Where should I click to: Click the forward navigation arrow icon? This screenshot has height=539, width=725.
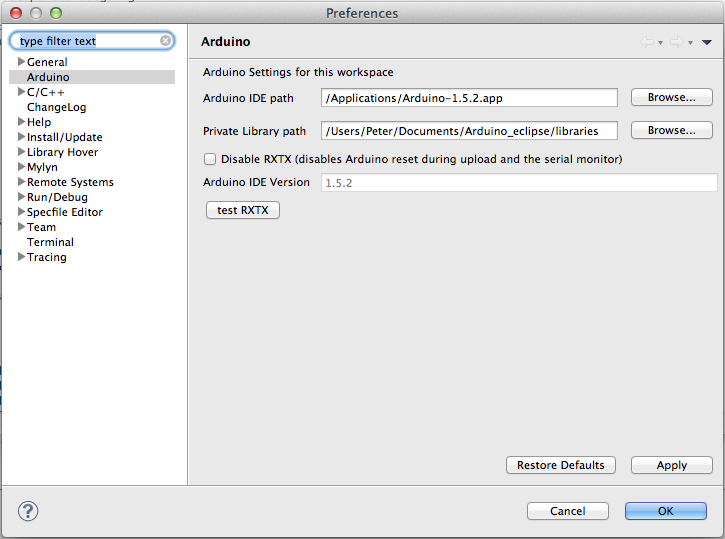tap(677, 42)
